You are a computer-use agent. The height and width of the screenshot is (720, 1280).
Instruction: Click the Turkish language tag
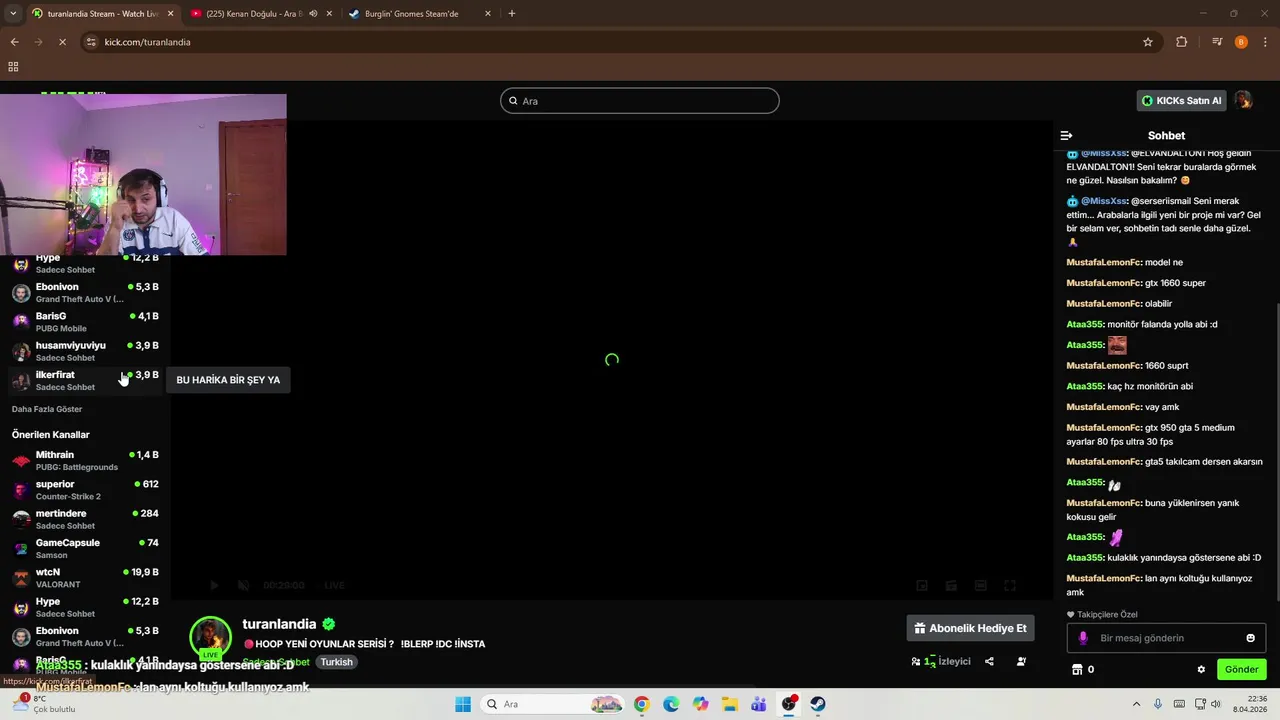(337, 662)
